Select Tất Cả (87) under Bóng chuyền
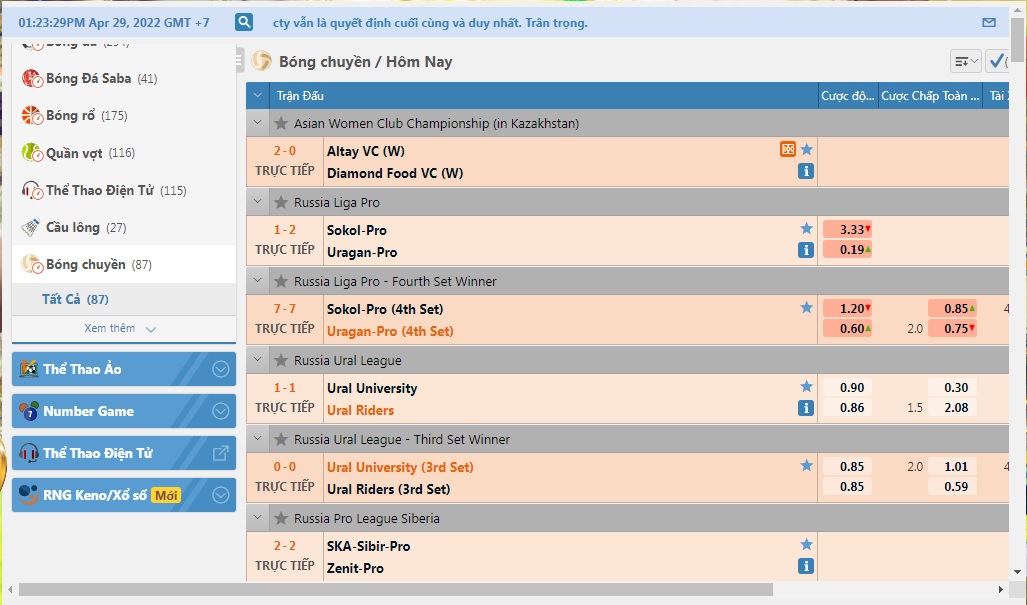The width and height of the screenshot is (1027, 605). pos(75,299)
